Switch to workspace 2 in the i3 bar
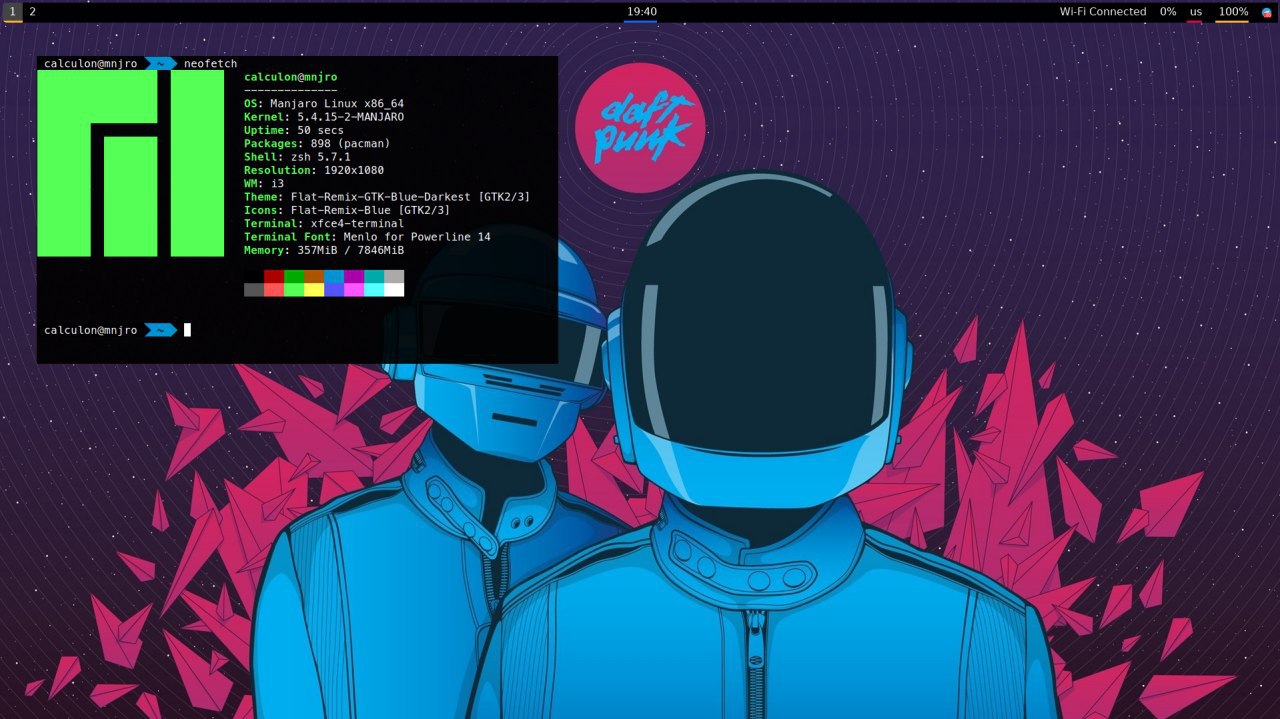The image size is (1280, 719). click(x=33, y=12)
